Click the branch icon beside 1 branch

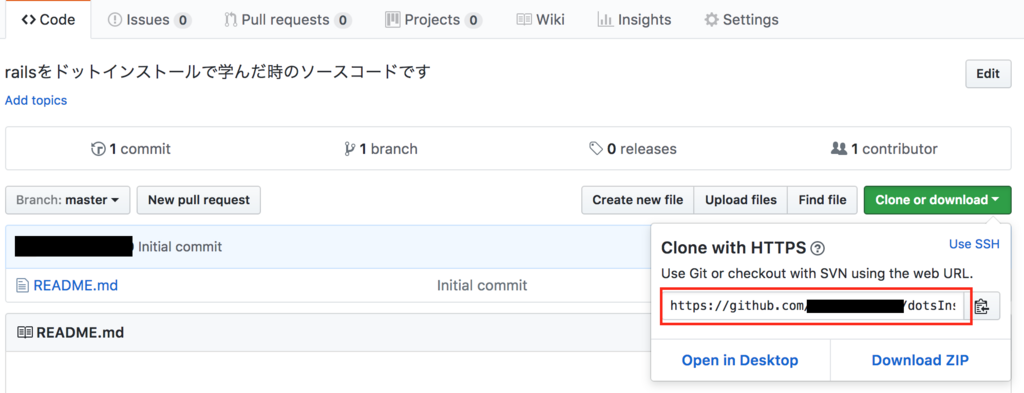tap(349, 149)
